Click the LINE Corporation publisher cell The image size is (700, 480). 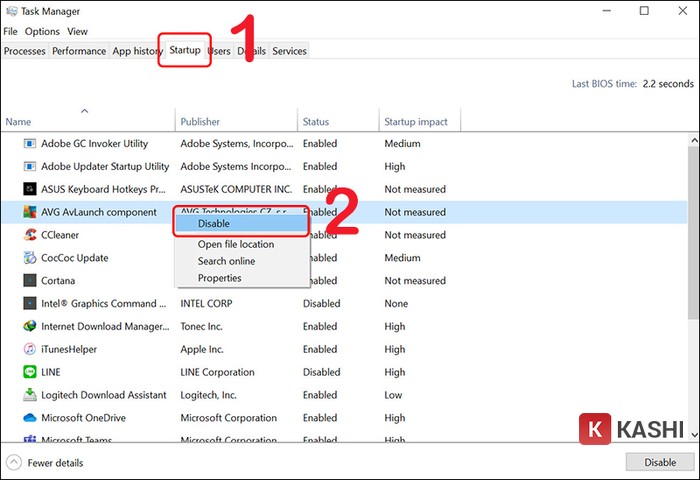(217, 372)
